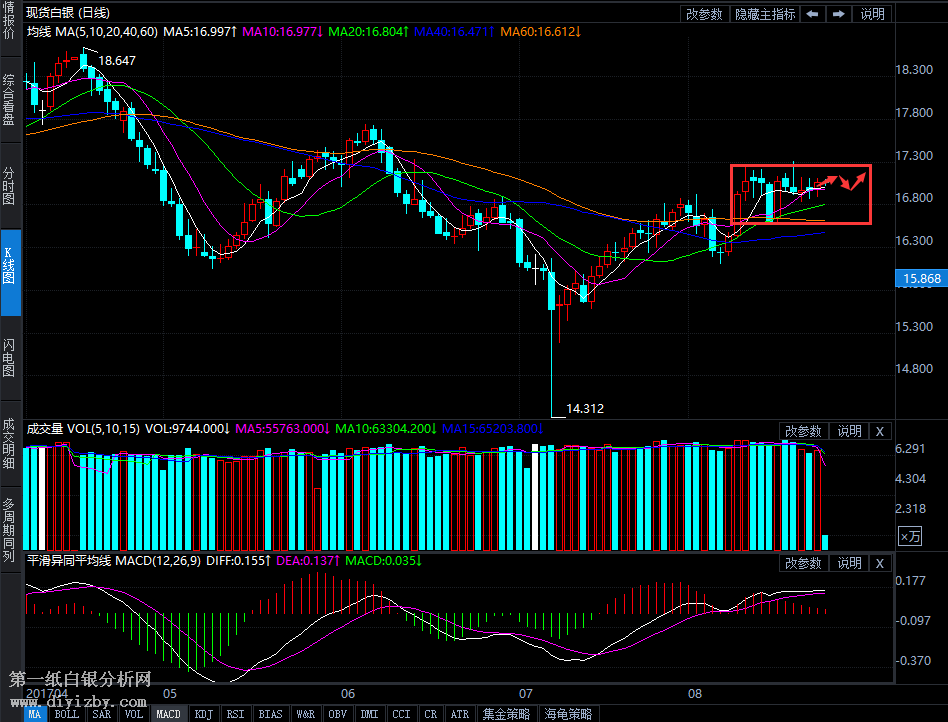The width and height of the screenshot is (948, 722).
Task: Select the 集金策略 strategy tab
Action: tap(507, 714)
